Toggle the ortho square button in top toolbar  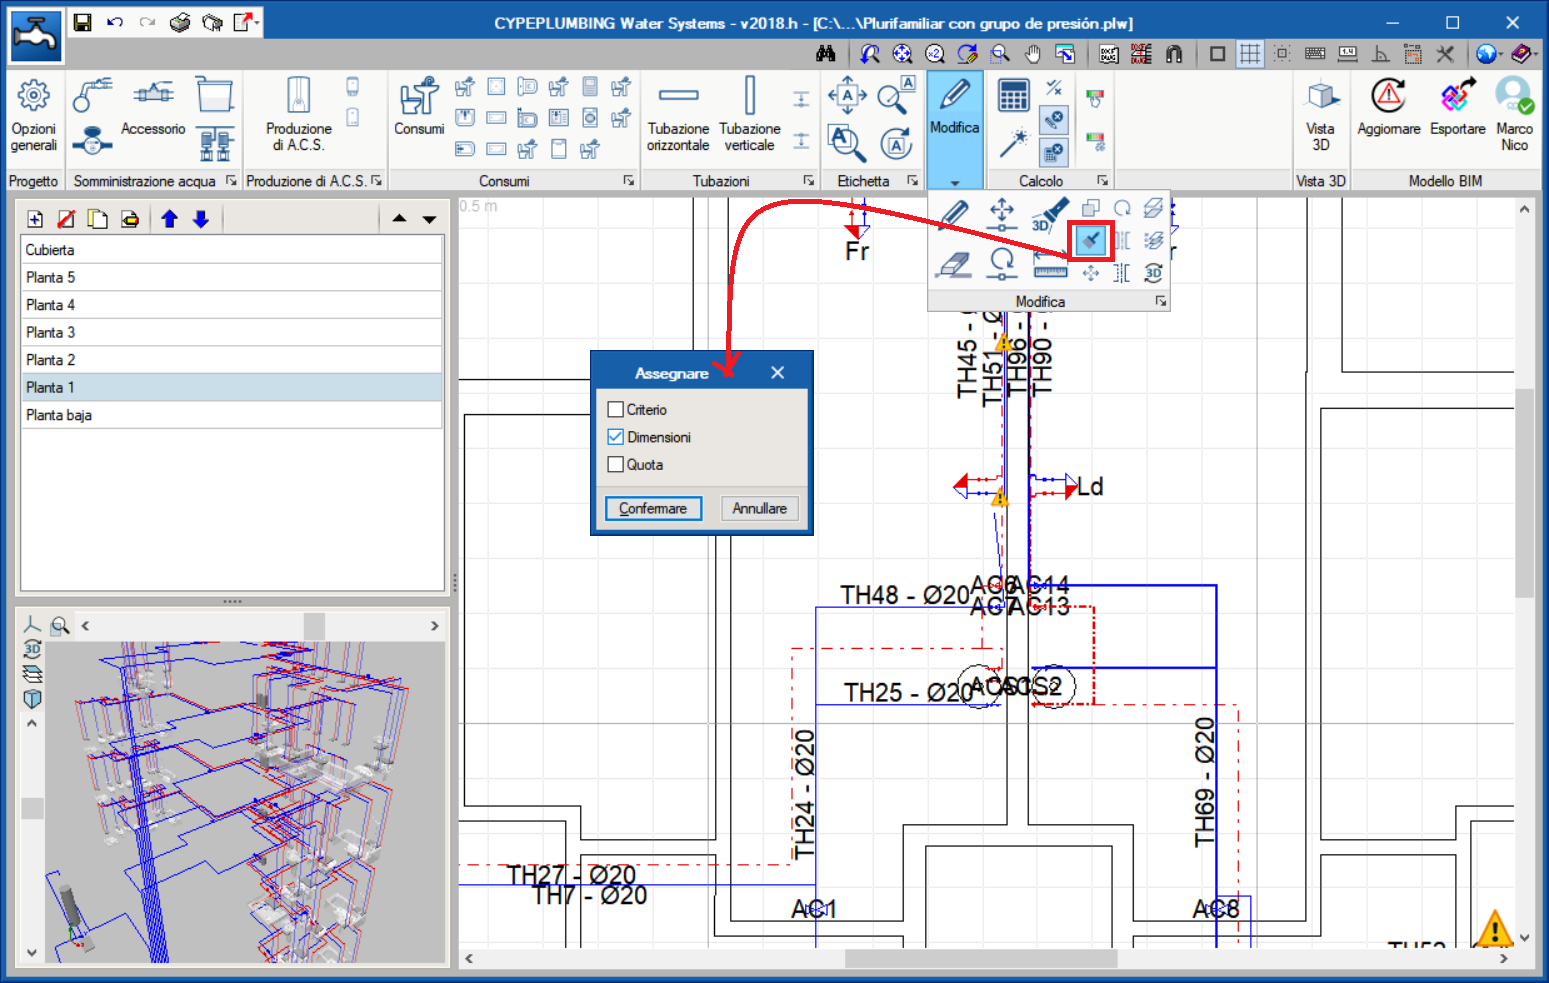point(1217,54)
